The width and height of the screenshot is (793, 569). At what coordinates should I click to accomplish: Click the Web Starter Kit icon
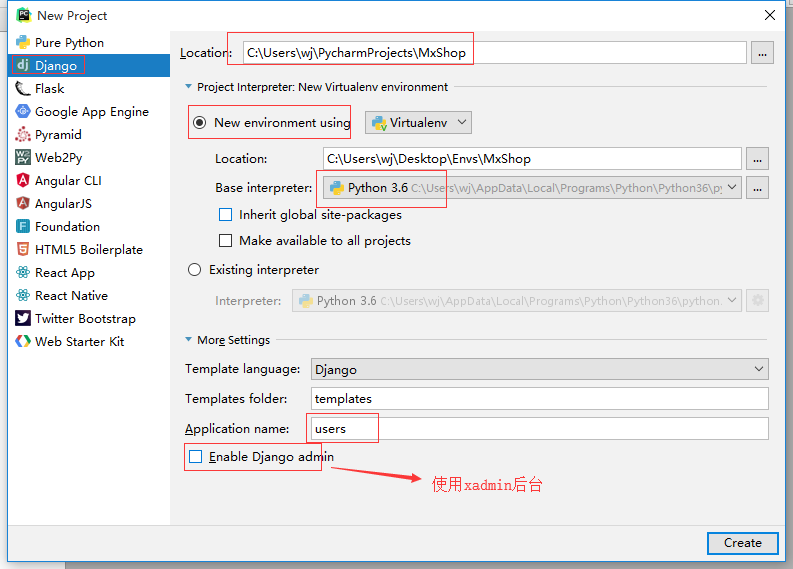pos(23,341)
